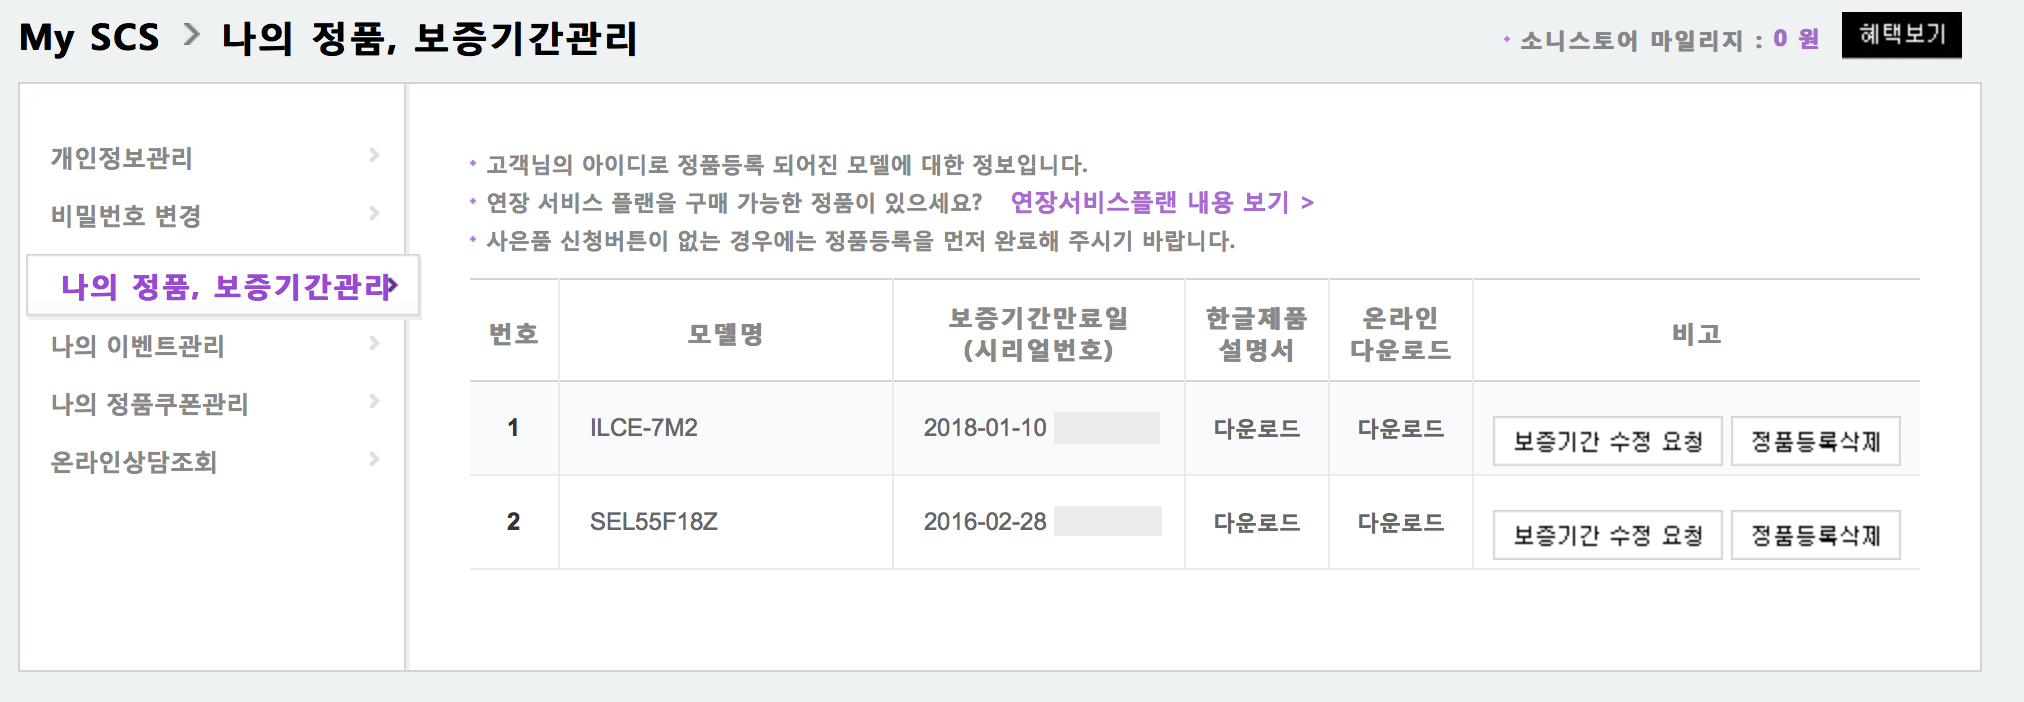Click 정품등록삭제 for ILCE-7M2
The width and height of the screenshot is (2024, 702).
(x=1815, y=442)
